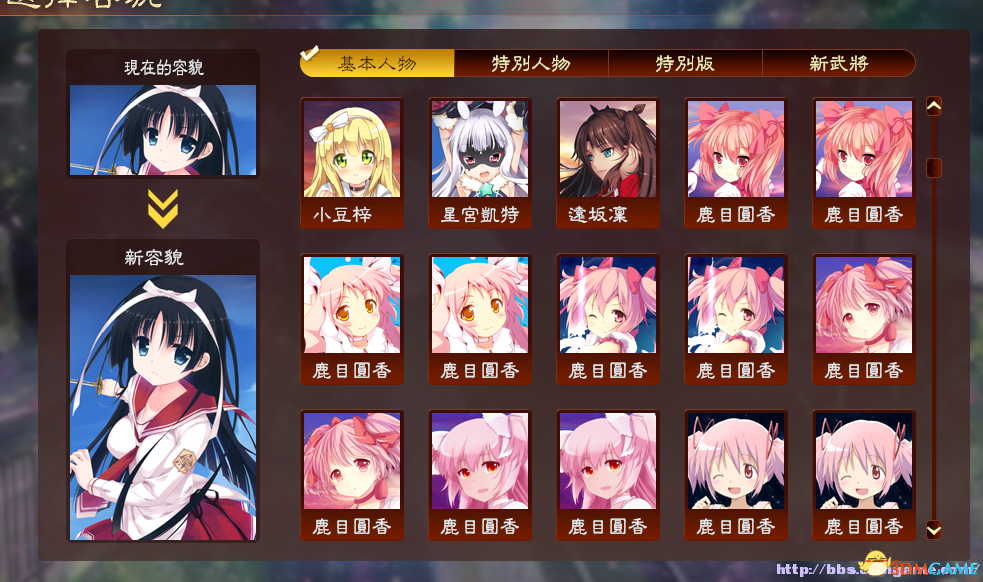Viewport: 983px width, 582px height.
Task: Switch to the 特別人物 tab
Action: pyautogui.click(x=531, y=63)
